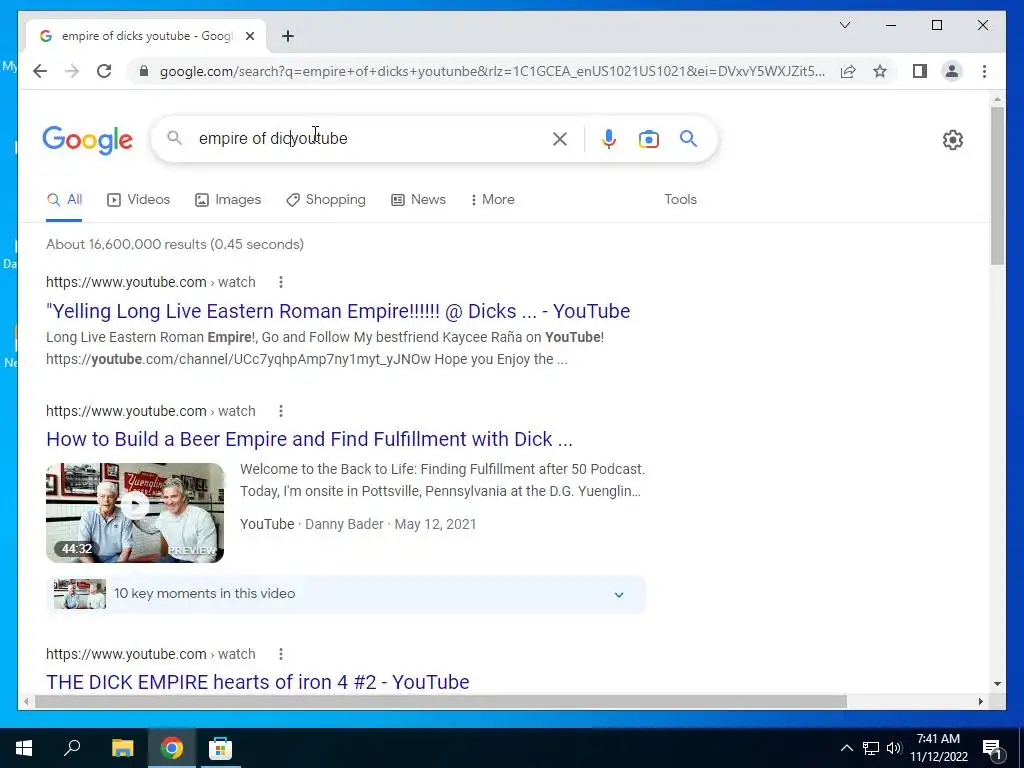The image size is (1024, 768).
Task: Play the 44:32 video thumbnail preview
Action: pyautogui.click(x=135, y=513)
